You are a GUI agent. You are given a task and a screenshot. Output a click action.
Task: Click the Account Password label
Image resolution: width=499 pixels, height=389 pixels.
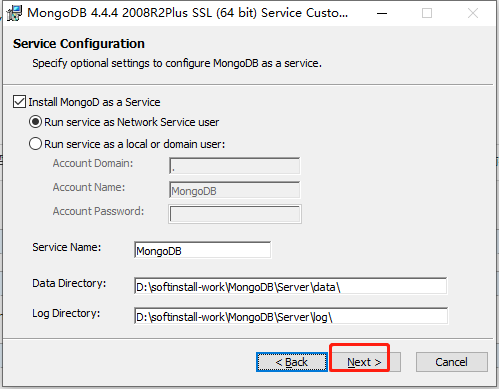point(98,211)
